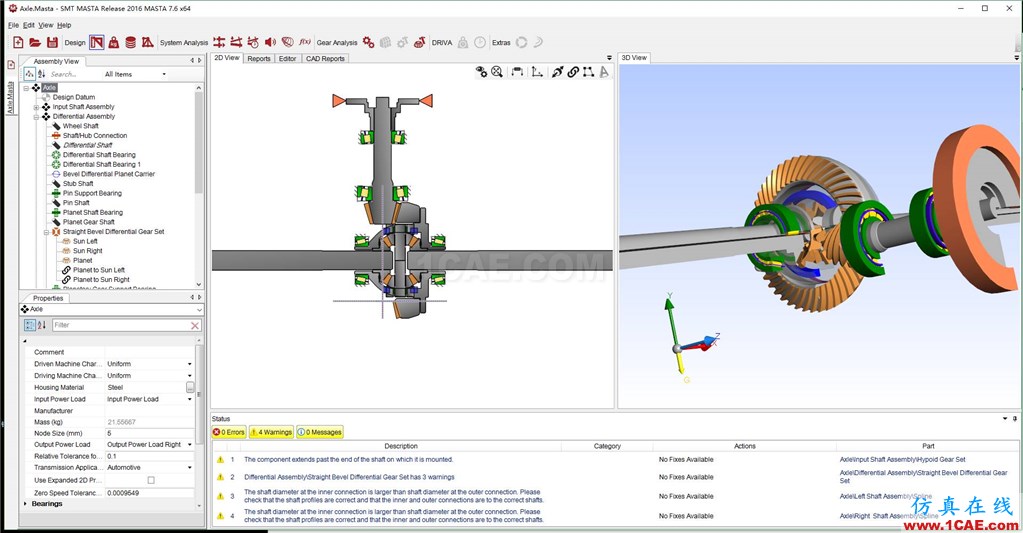
Task: Open the Output Power Load dropdown
Action: pyautogui.click(x=190, y=445)
